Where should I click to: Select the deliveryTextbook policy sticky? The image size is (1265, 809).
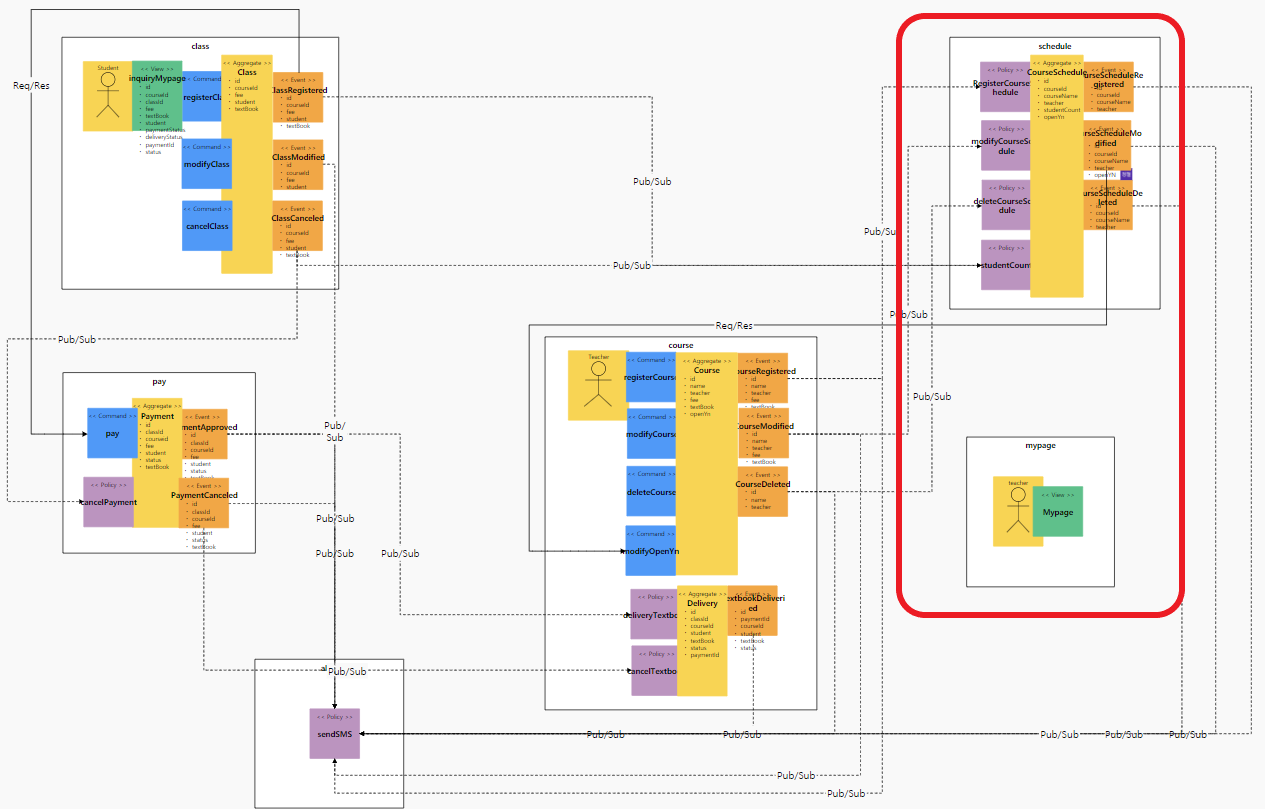[x=654, y=614]
